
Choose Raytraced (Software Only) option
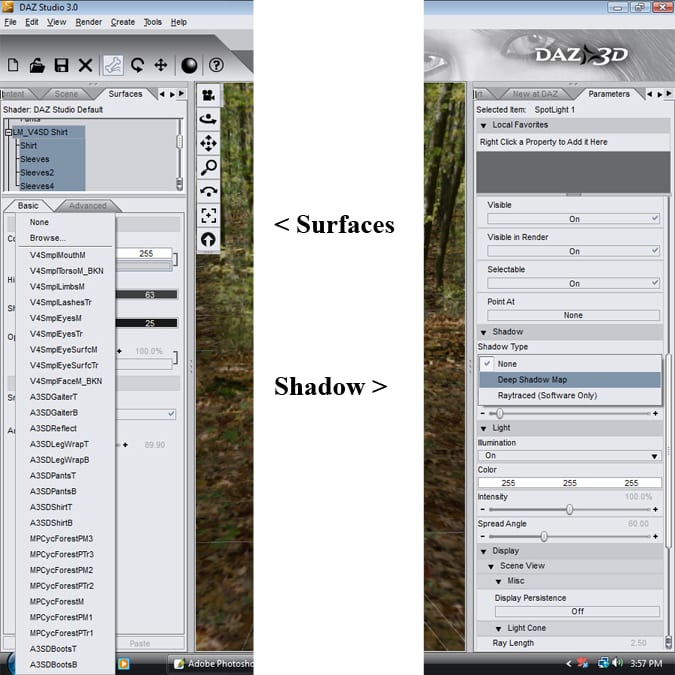[x=570, y=395]
